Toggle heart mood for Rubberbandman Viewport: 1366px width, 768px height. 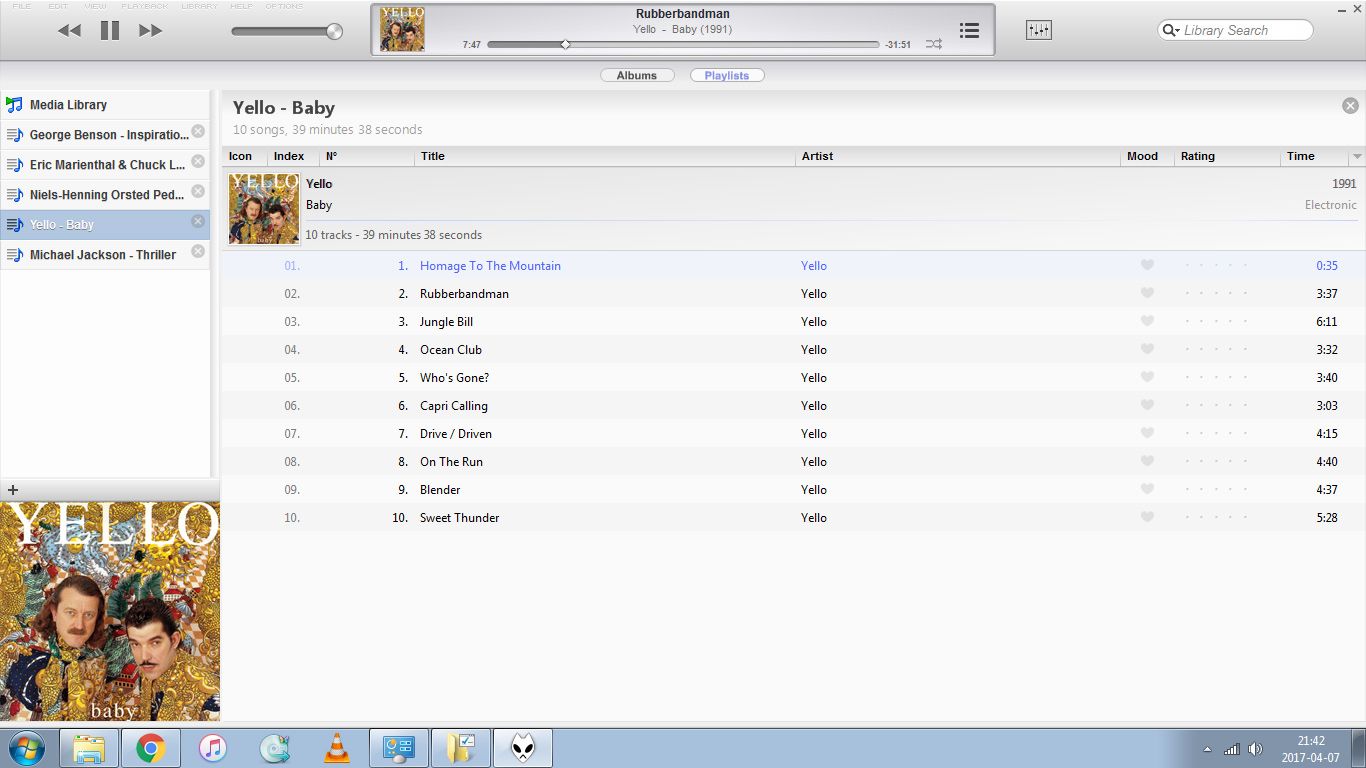point(1147,293)
